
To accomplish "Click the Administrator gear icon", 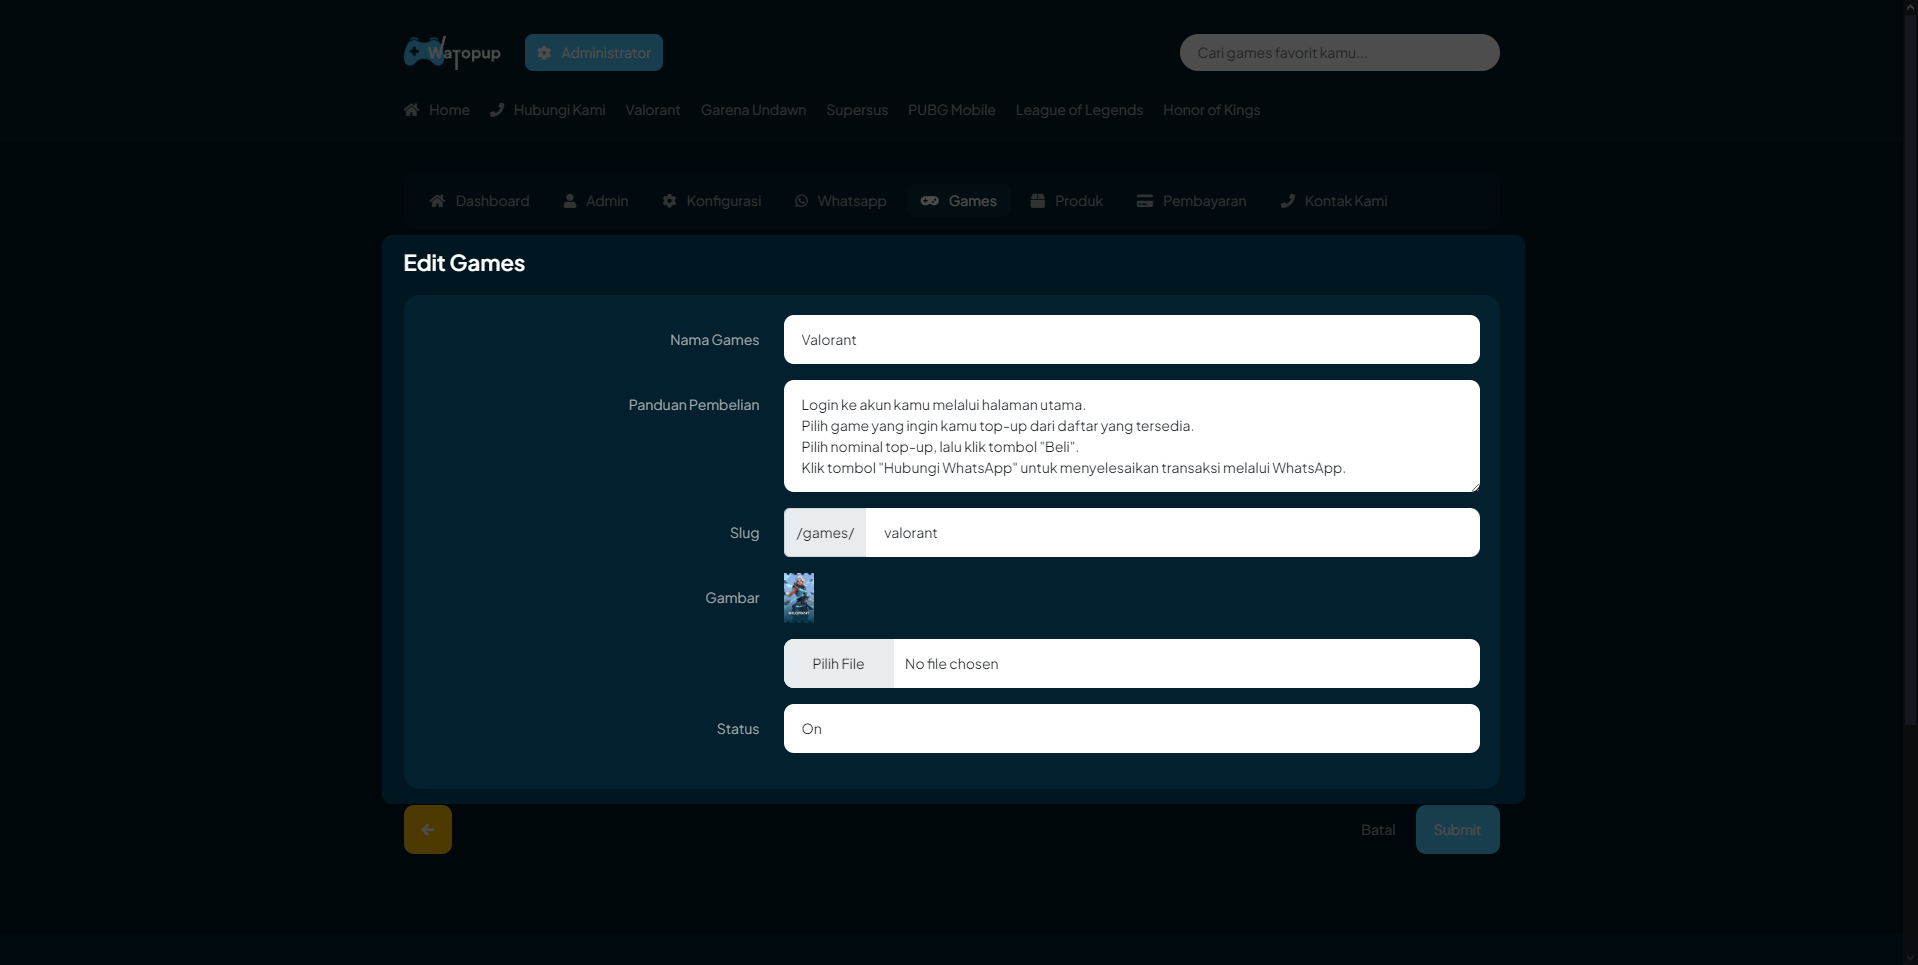I will point(544,53).
